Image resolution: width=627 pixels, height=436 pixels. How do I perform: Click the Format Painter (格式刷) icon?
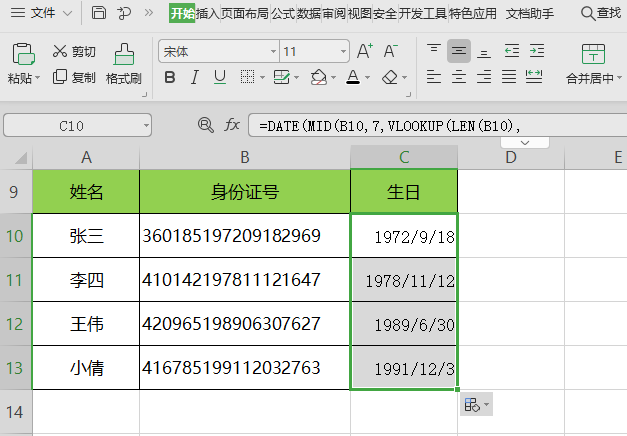coord(124,54)
